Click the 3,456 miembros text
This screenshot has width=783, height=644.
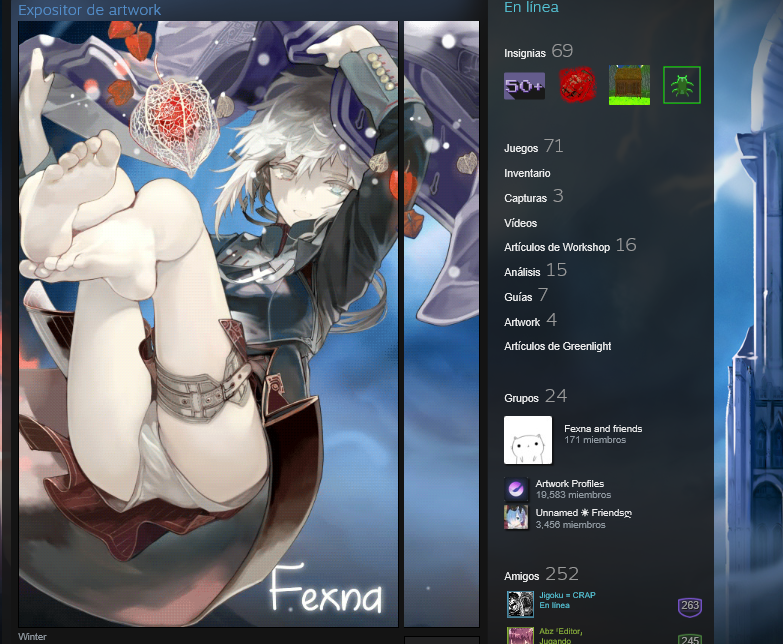pyautogui.click(x=570, y=525)
